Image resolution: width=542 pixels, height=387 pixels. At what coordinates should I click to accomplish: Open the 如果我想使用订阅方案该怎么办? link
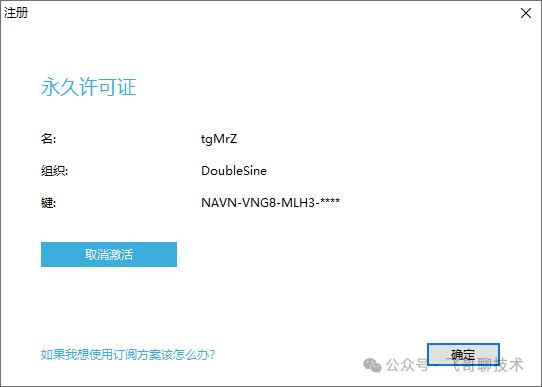pos(128,355)
